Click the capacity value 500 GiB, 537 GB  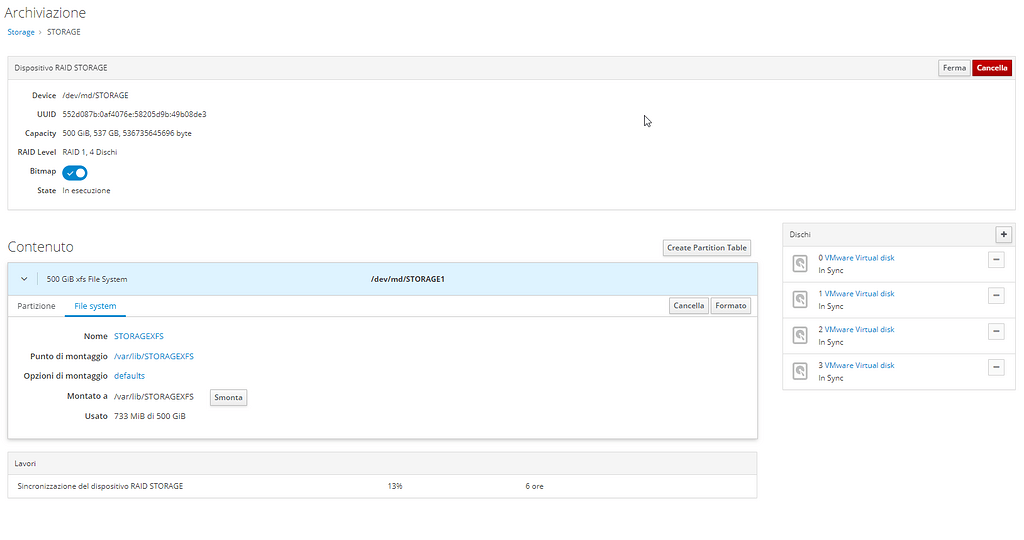pos(127,133)
